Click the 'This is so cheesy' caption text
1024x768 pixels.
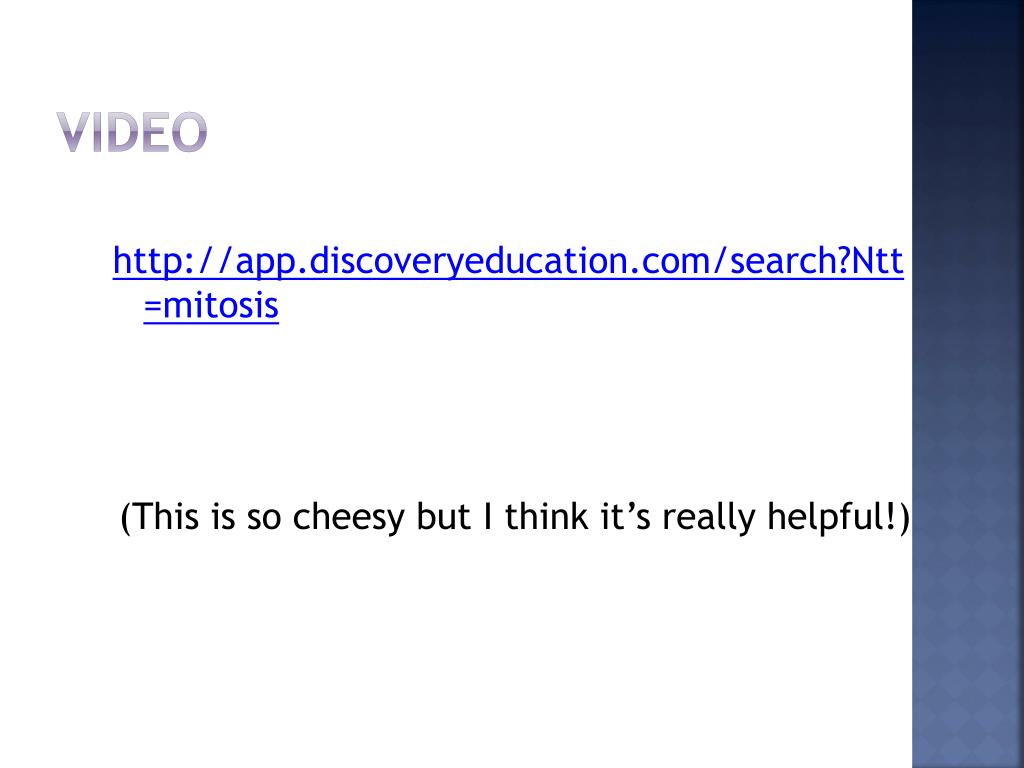515,517
